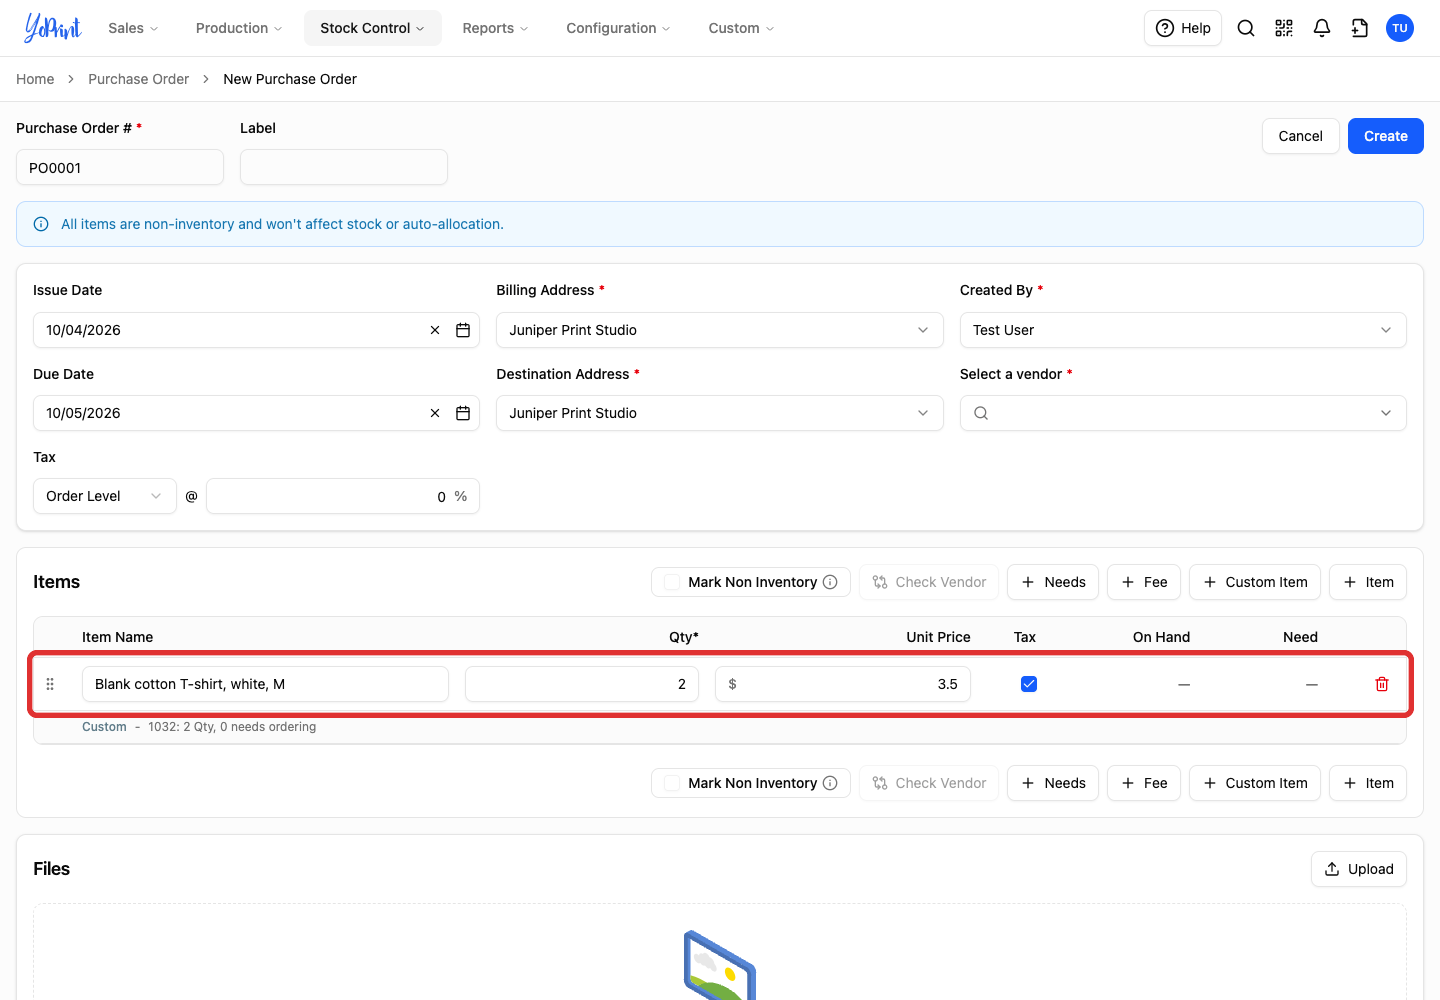Open the Reports menu
Viewport: 1440px width, 1000px height.
tap(495, 28)
